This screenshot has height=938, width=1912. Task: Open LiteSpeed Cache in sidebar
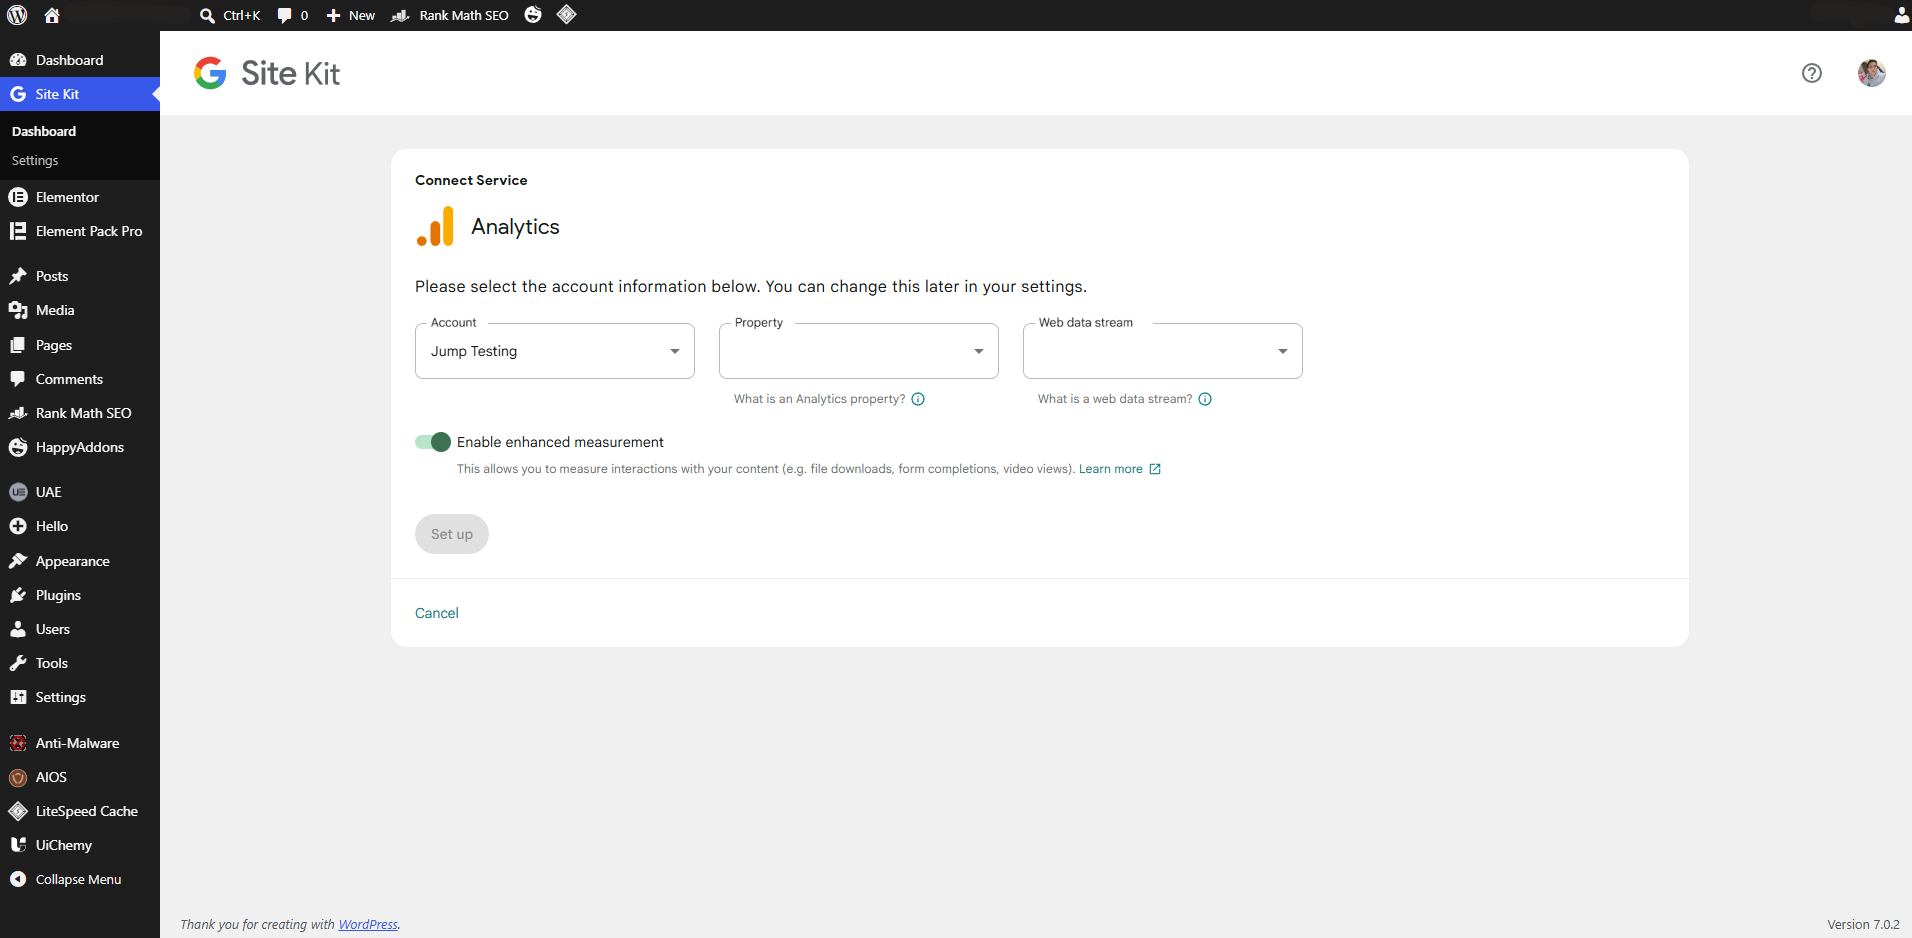tap(80, 811)
